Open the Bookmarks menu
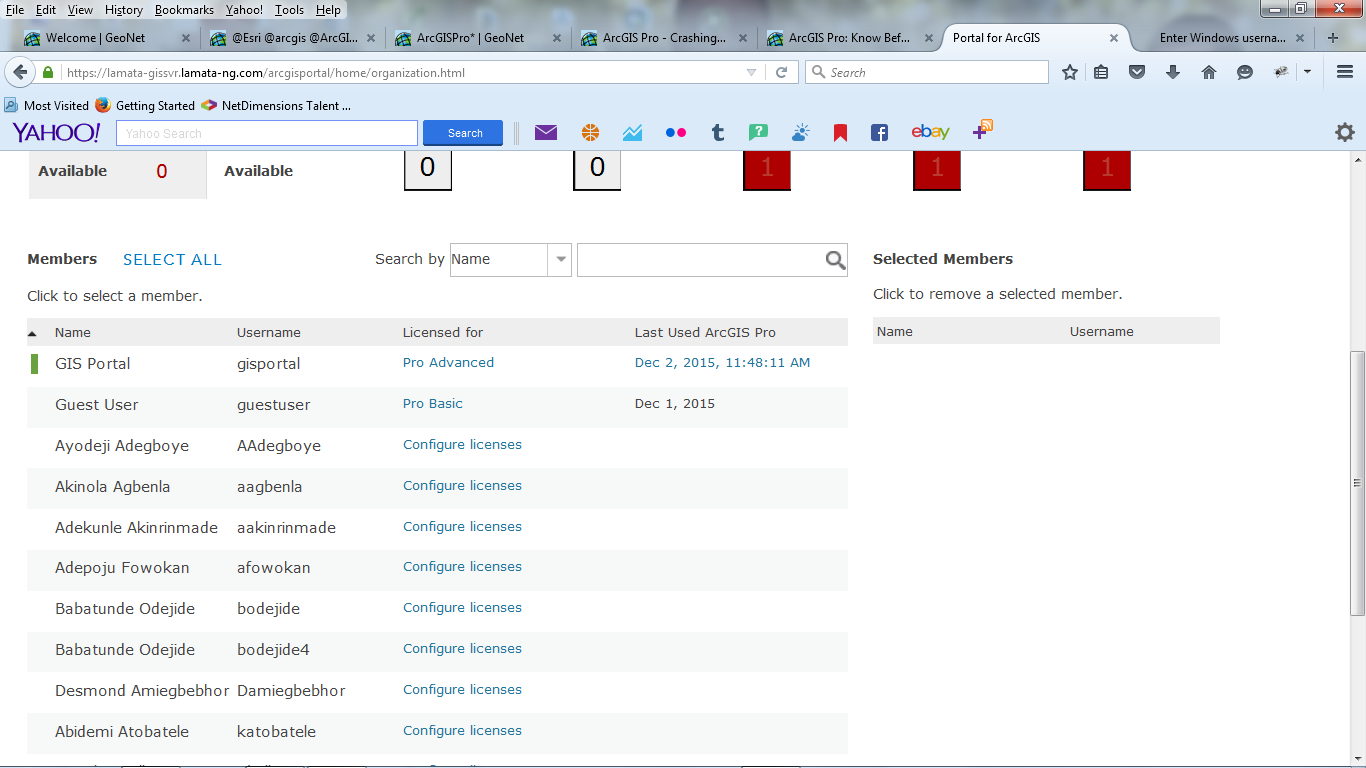This screenshot has height=768, width=1366. [185, 9]
